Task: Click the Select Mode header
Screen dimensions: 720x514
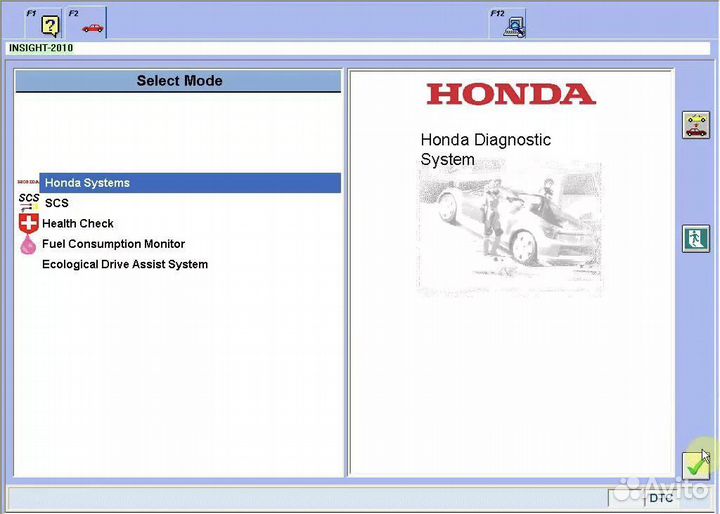Action: coord(178,81)
